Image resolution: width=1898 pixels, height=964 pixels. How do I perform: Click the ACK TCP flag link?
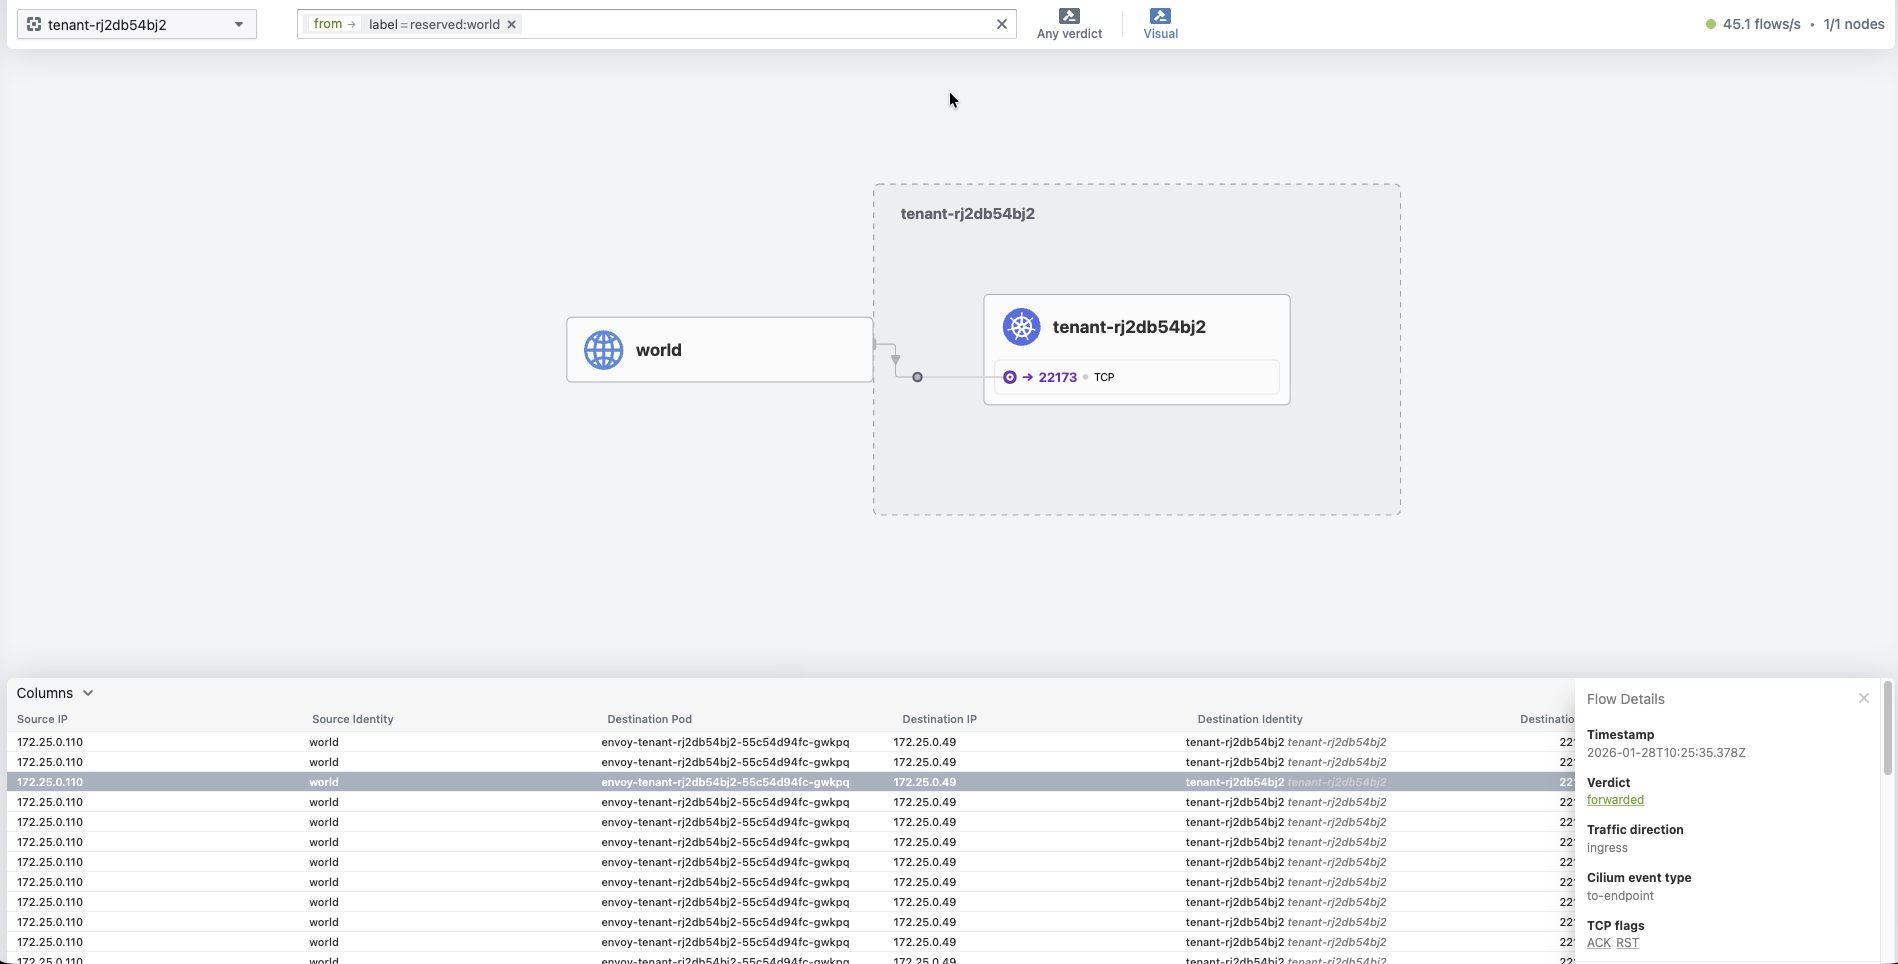pos(1596,943)
